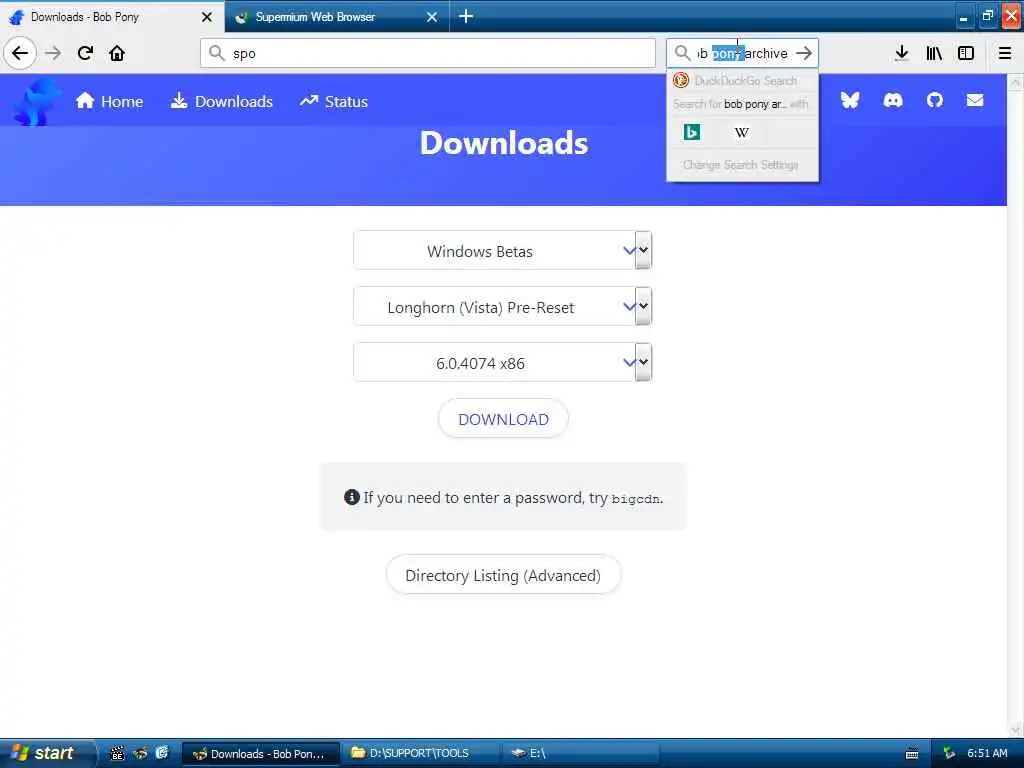Search with Wikipedia icon in popup

pyautogui.click(x=741, y=133)
